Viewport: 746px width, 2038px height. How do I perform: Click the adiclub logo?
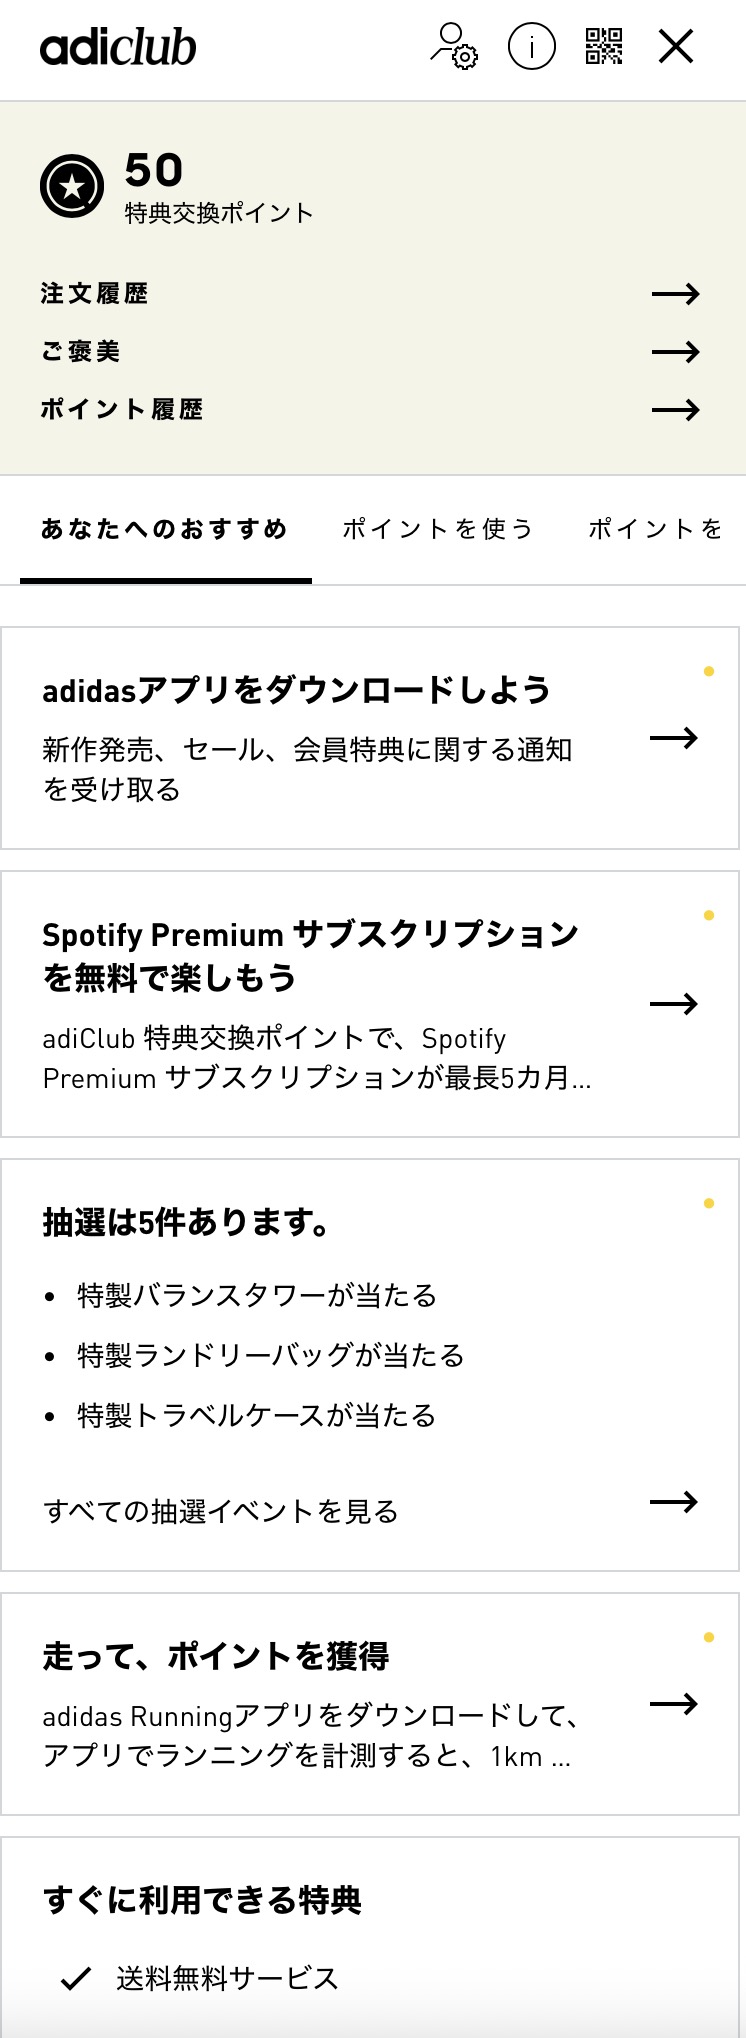tap(118, 47)
